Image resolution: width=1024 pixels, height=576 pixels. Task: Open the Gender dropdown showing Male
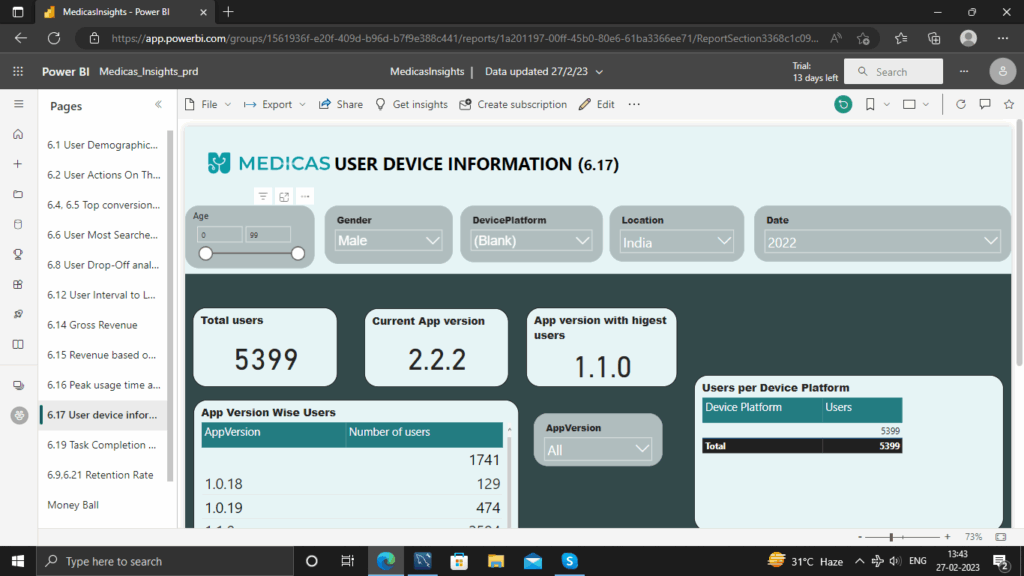389,241
